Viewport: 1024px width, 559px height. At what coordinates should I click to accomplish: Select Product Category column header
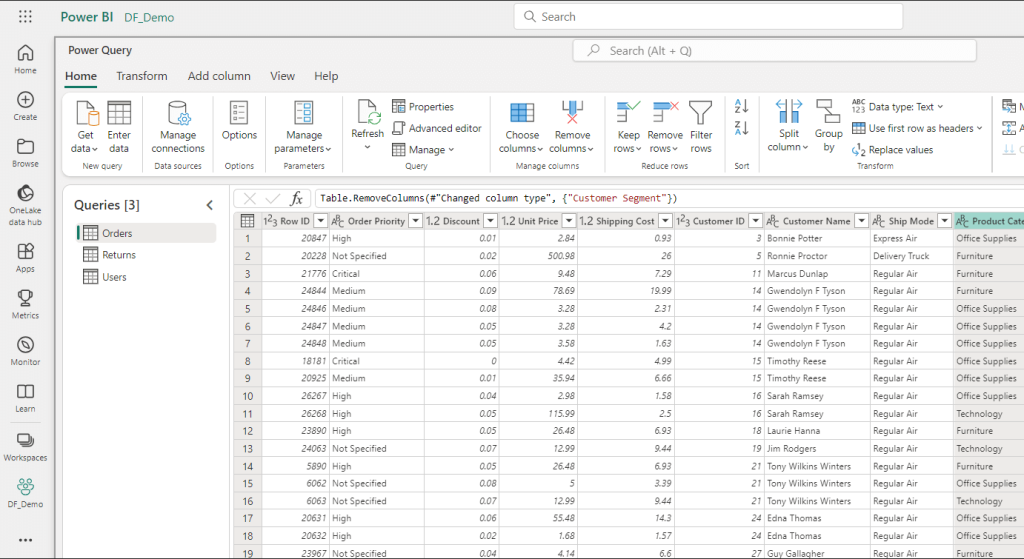[989, 221]
